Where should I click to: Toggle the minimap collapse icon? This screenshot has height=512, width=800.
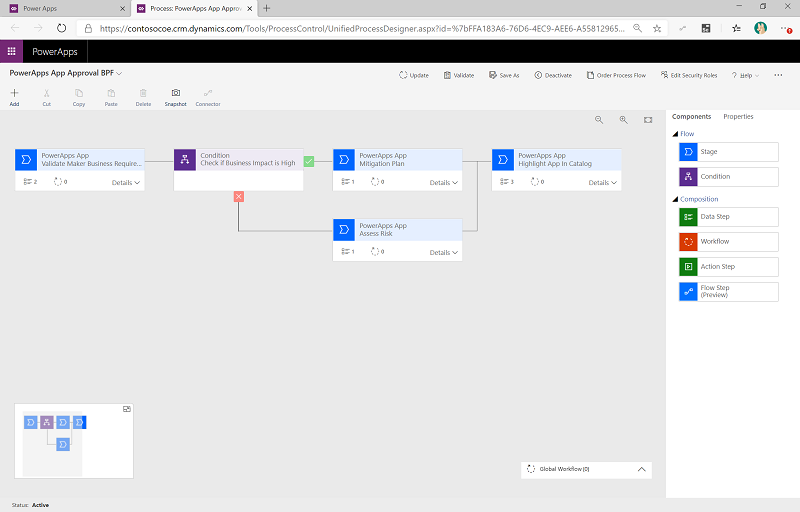[x=127, y=409]
